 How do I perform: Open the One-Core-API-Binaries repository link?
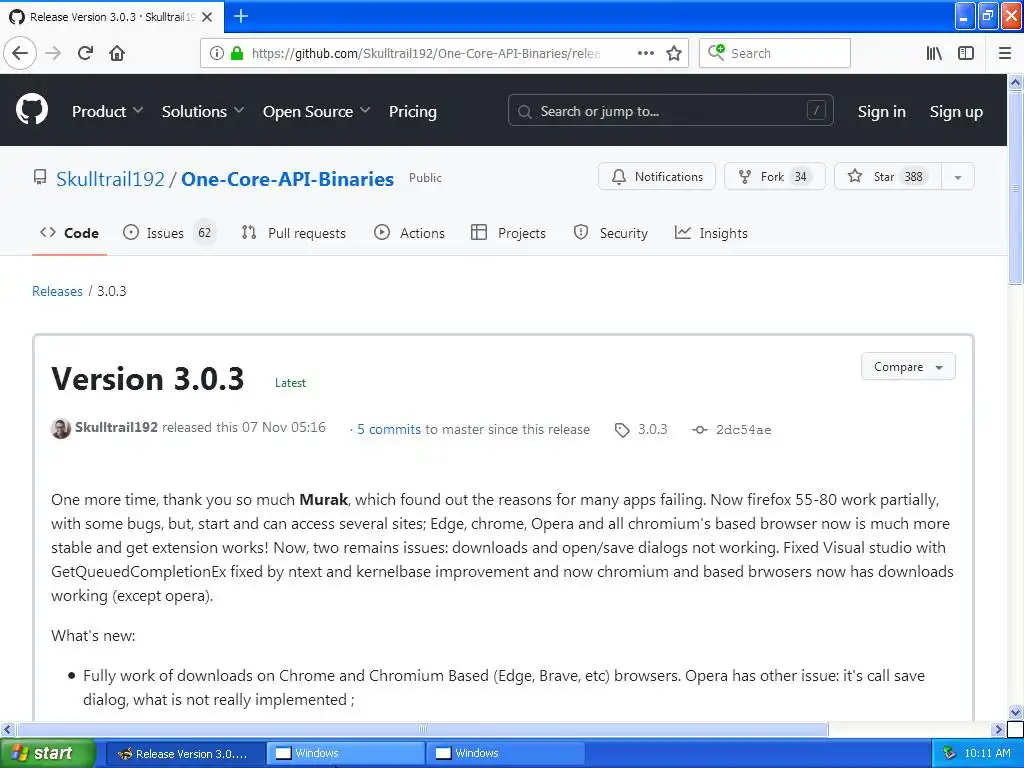(x=287, y=179)
